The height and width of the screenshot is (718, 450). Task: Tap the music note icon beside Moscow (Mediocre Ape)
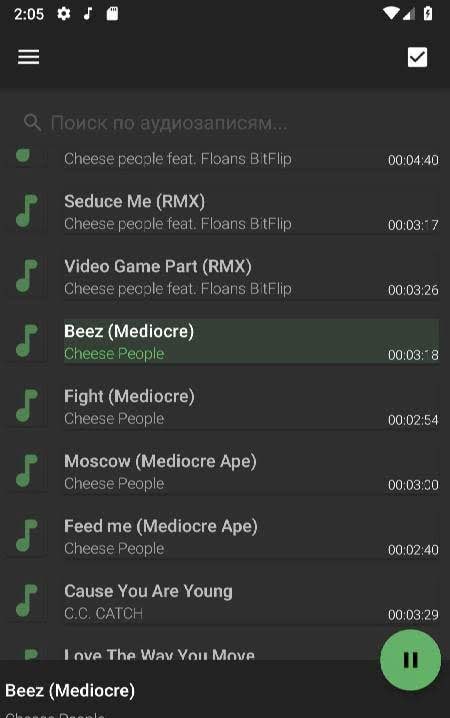coord(27,472)
